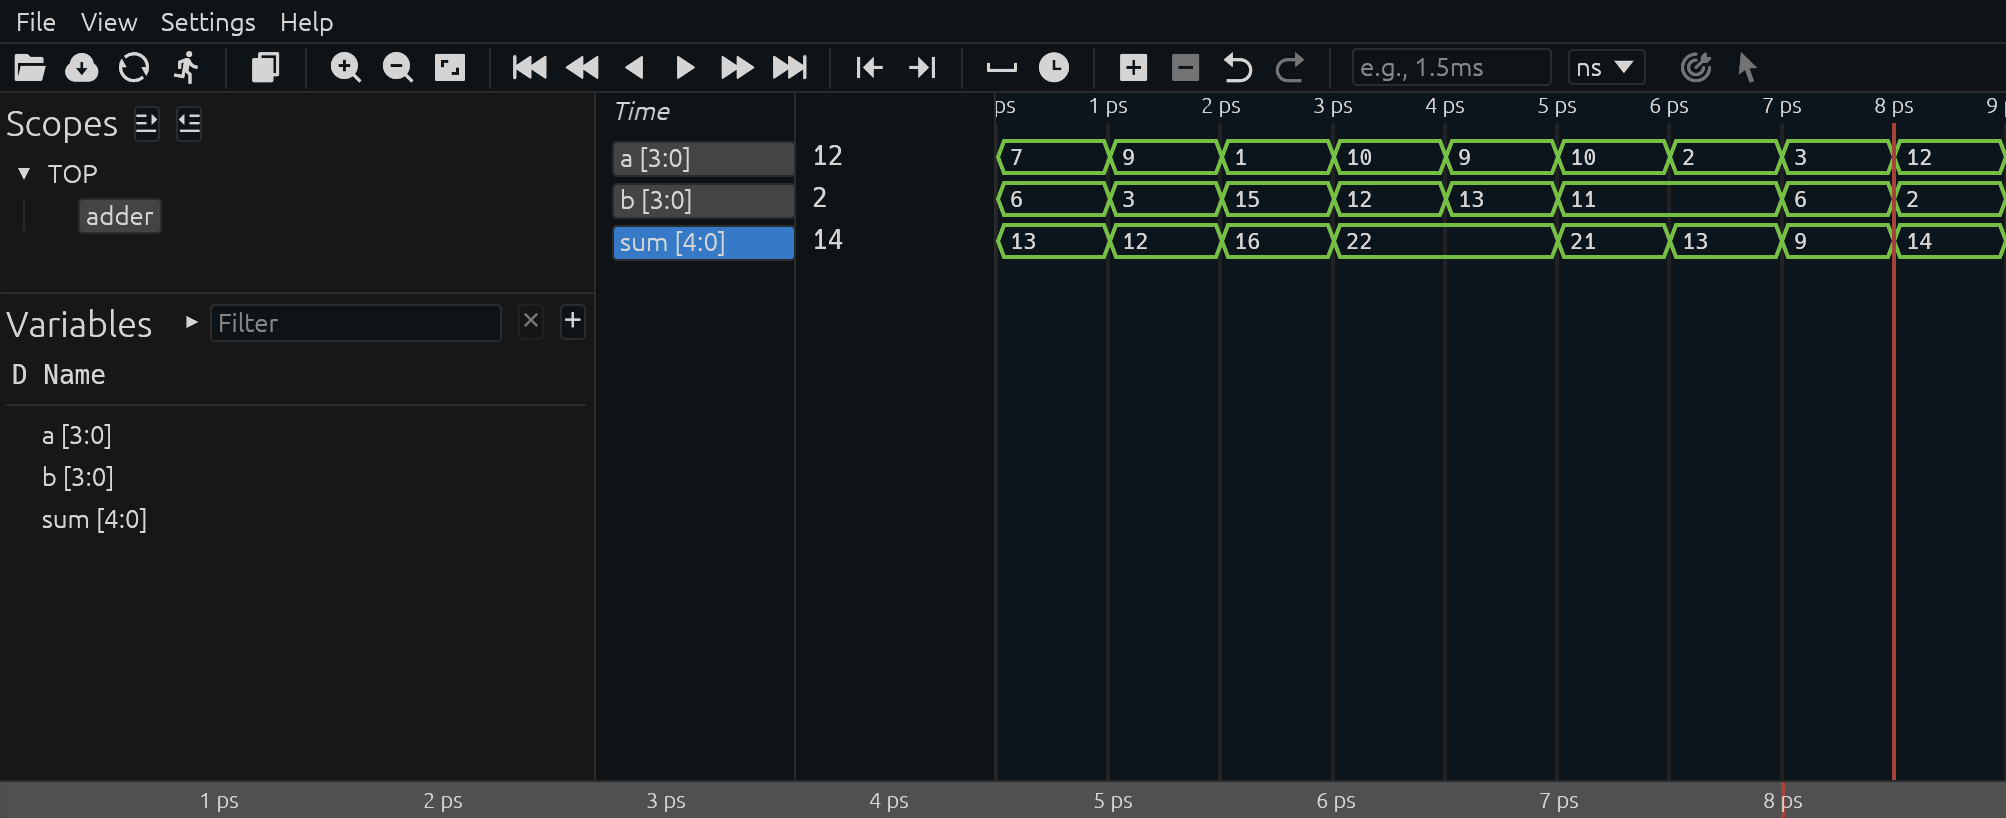This screenshot has width=2006, height=818.
Task: Click into the Variables Filter field
Action: point(356,323)
